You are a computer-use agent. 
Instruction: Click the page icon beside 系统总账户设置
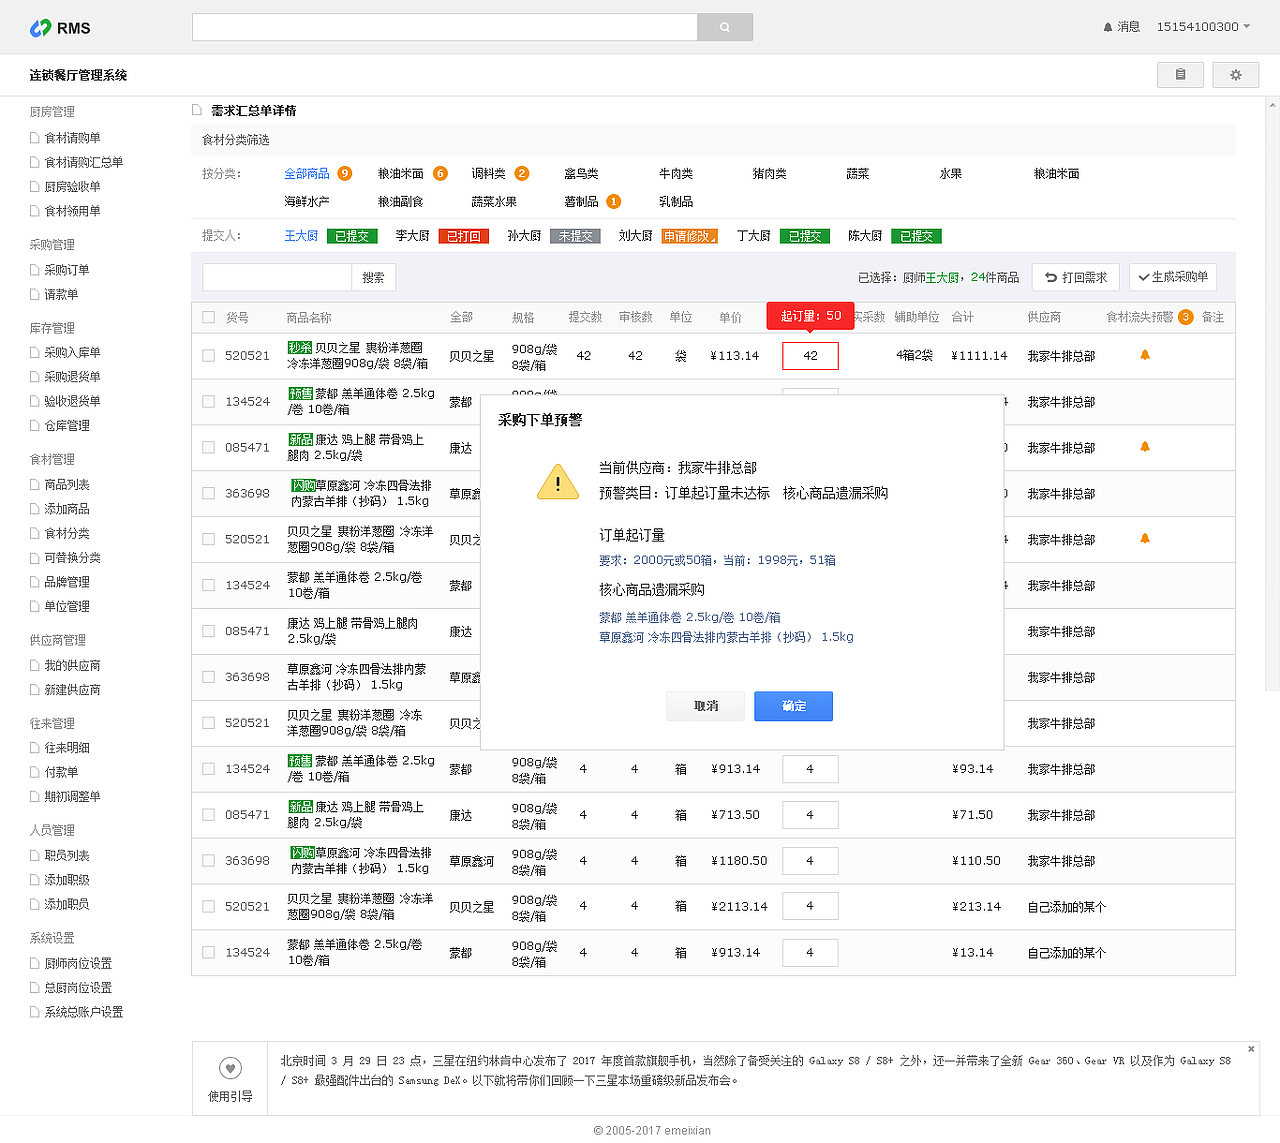[35, 1013]
